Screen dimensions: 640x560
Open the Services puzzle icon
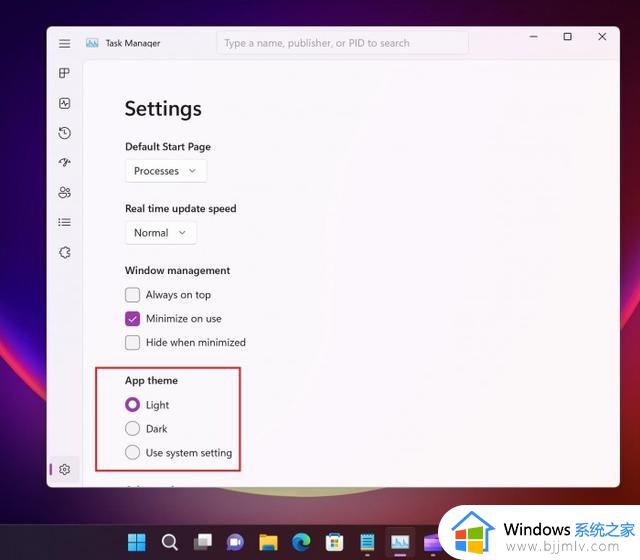coord(64,252)
